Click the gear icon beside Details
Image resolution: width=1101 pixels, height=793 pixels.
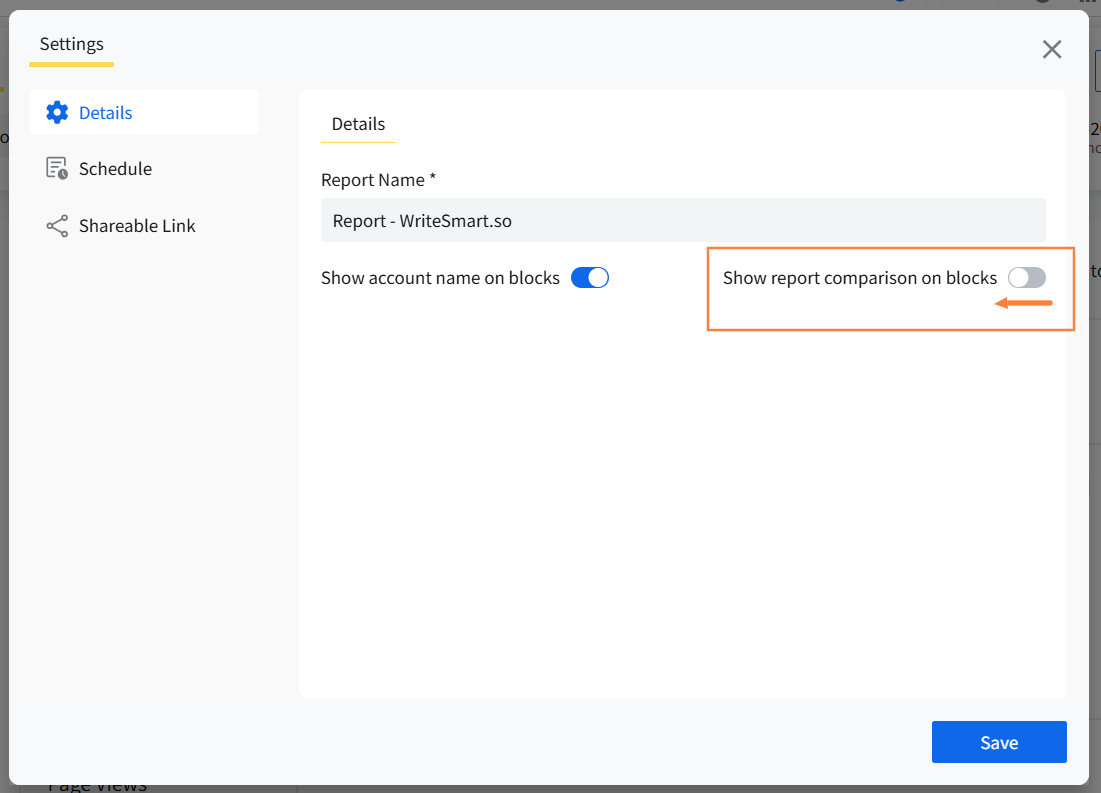57,112
